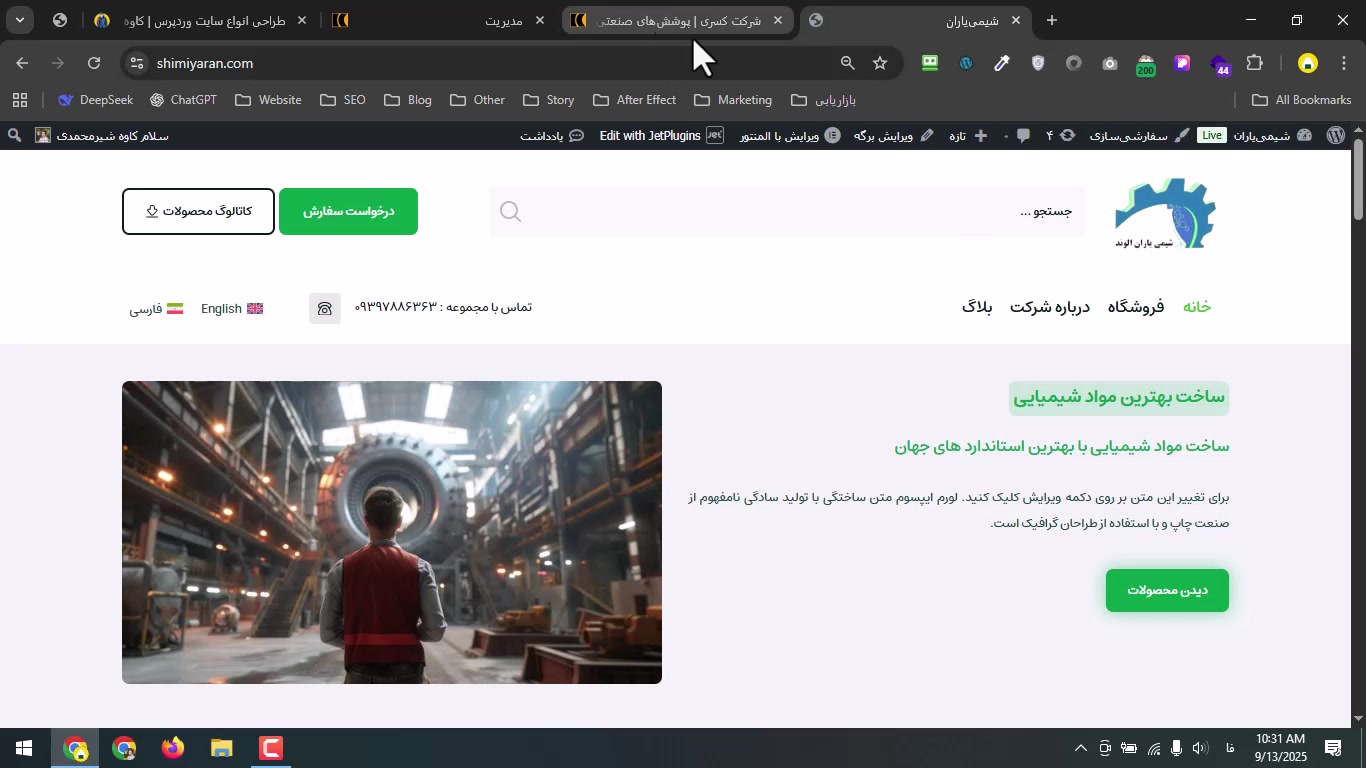Expand the Story bookmarks folder
The height and width of the screenshot is (768, 1366).
point(549,100)
